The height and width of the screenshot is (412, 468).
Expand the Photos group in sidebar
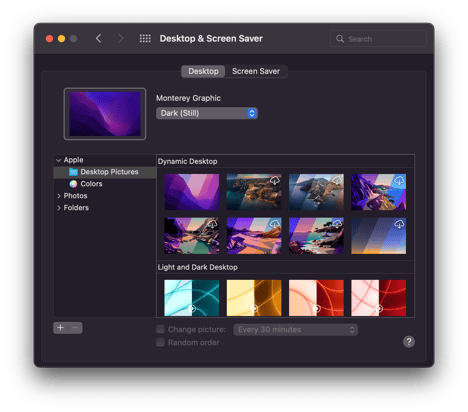click(x=59, y=196)
